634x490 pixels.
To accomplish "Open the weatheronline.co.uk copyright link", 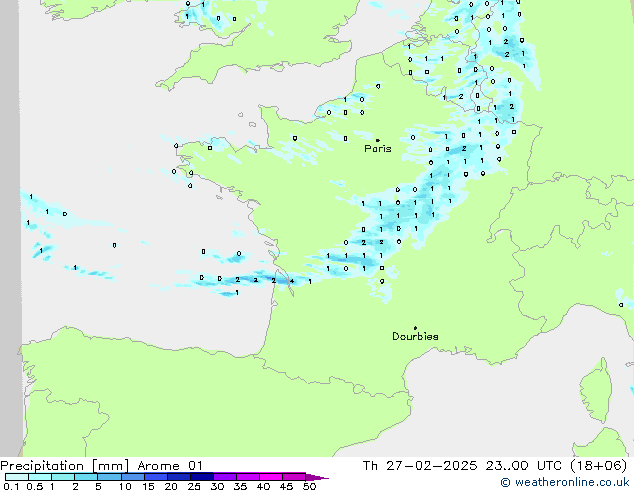I will coord(565,482).
